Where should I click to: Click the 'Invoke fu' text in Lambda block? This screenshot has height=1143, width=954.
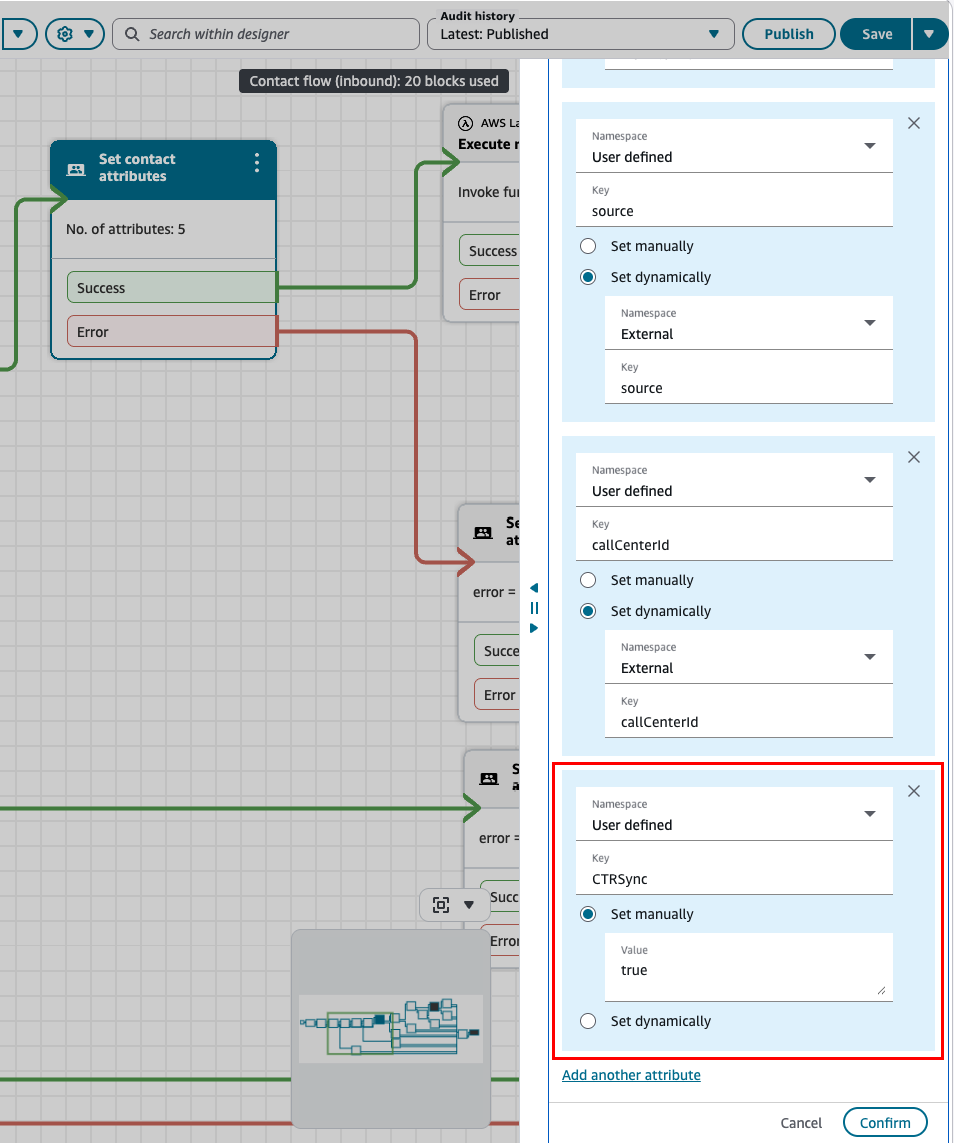(x=488, y=192)
